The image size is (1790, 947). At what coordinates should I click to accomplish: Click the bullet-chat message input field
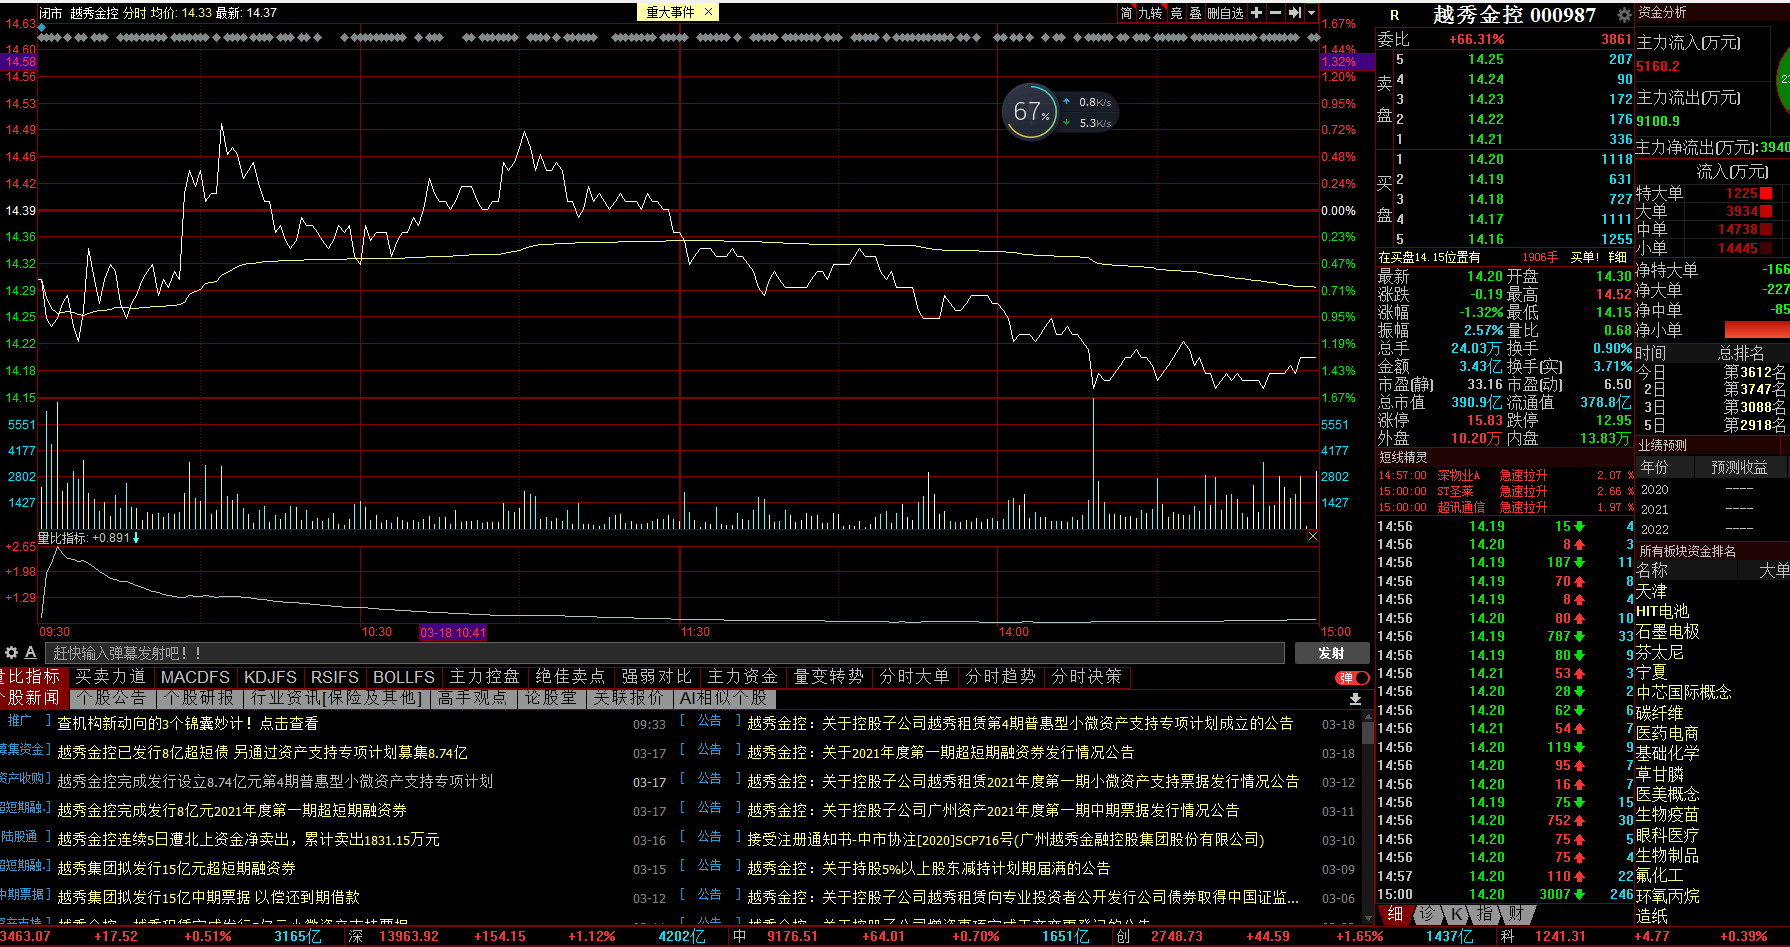pos(665,653)
